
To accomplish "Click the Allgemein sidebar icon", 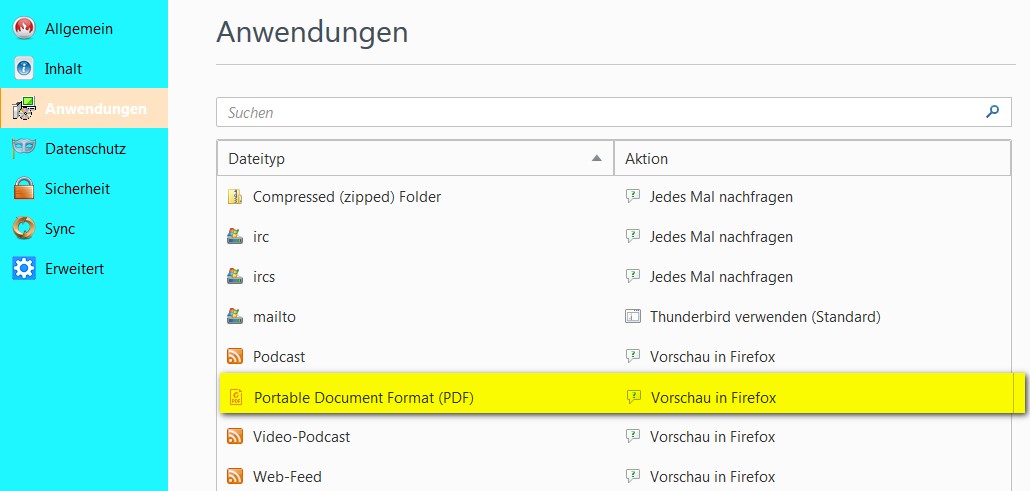I will point(24,29).
